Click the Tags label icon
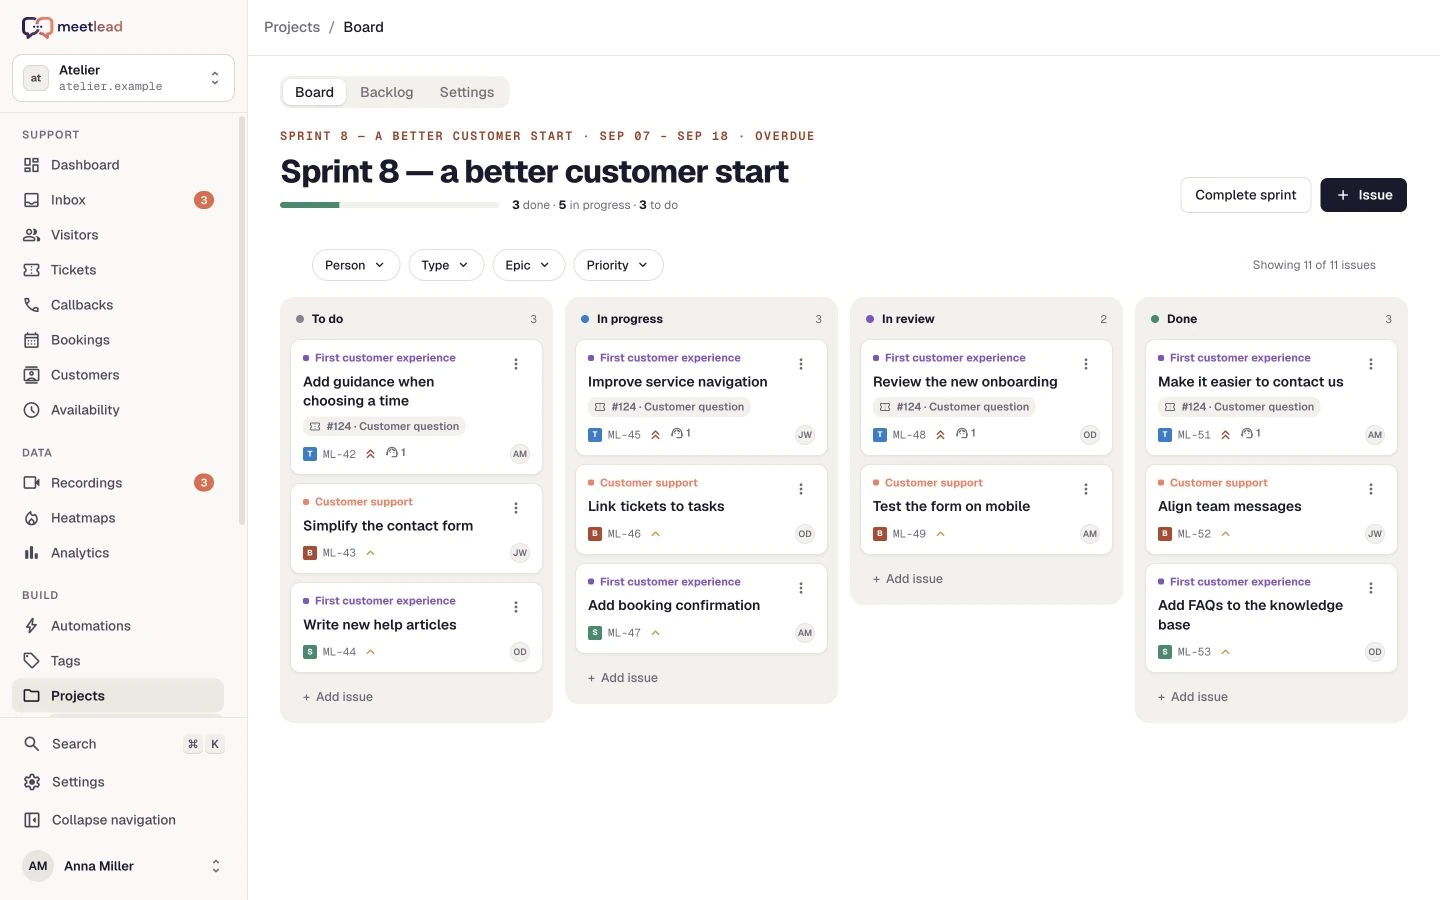Image resolution: width=1440 pixels, height=900 pixels. click(32, 661)
